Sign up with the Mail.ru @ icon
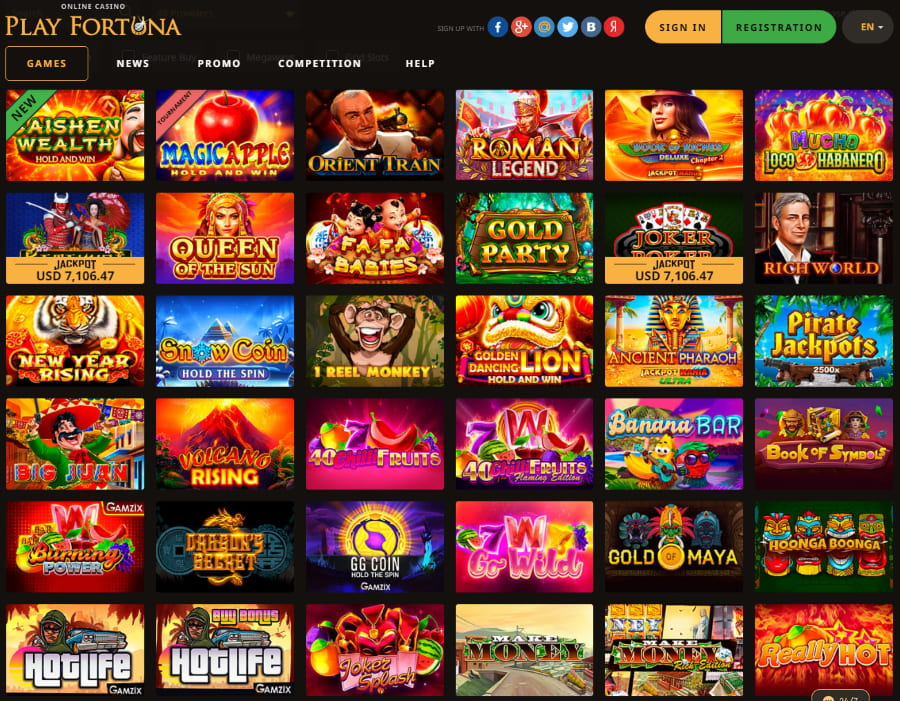This screenshot has width=900, height=701. tap(544, 27)
